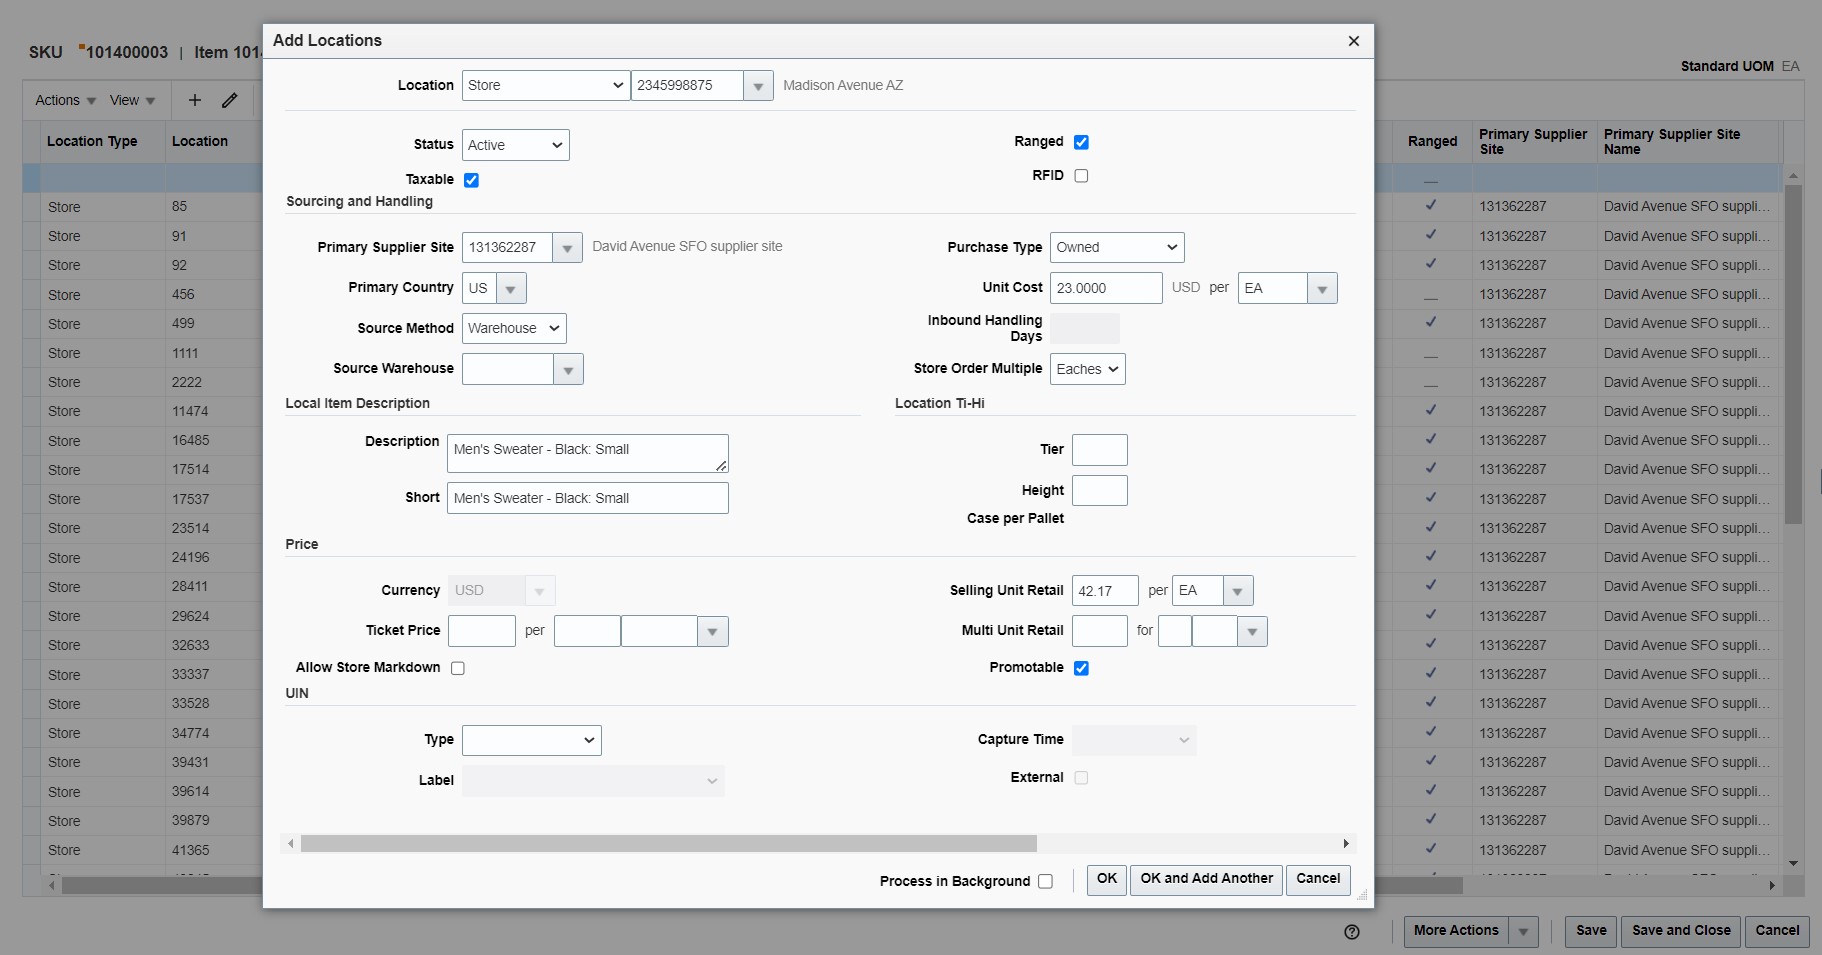Open the Location type dropdown (Store)

546,86
